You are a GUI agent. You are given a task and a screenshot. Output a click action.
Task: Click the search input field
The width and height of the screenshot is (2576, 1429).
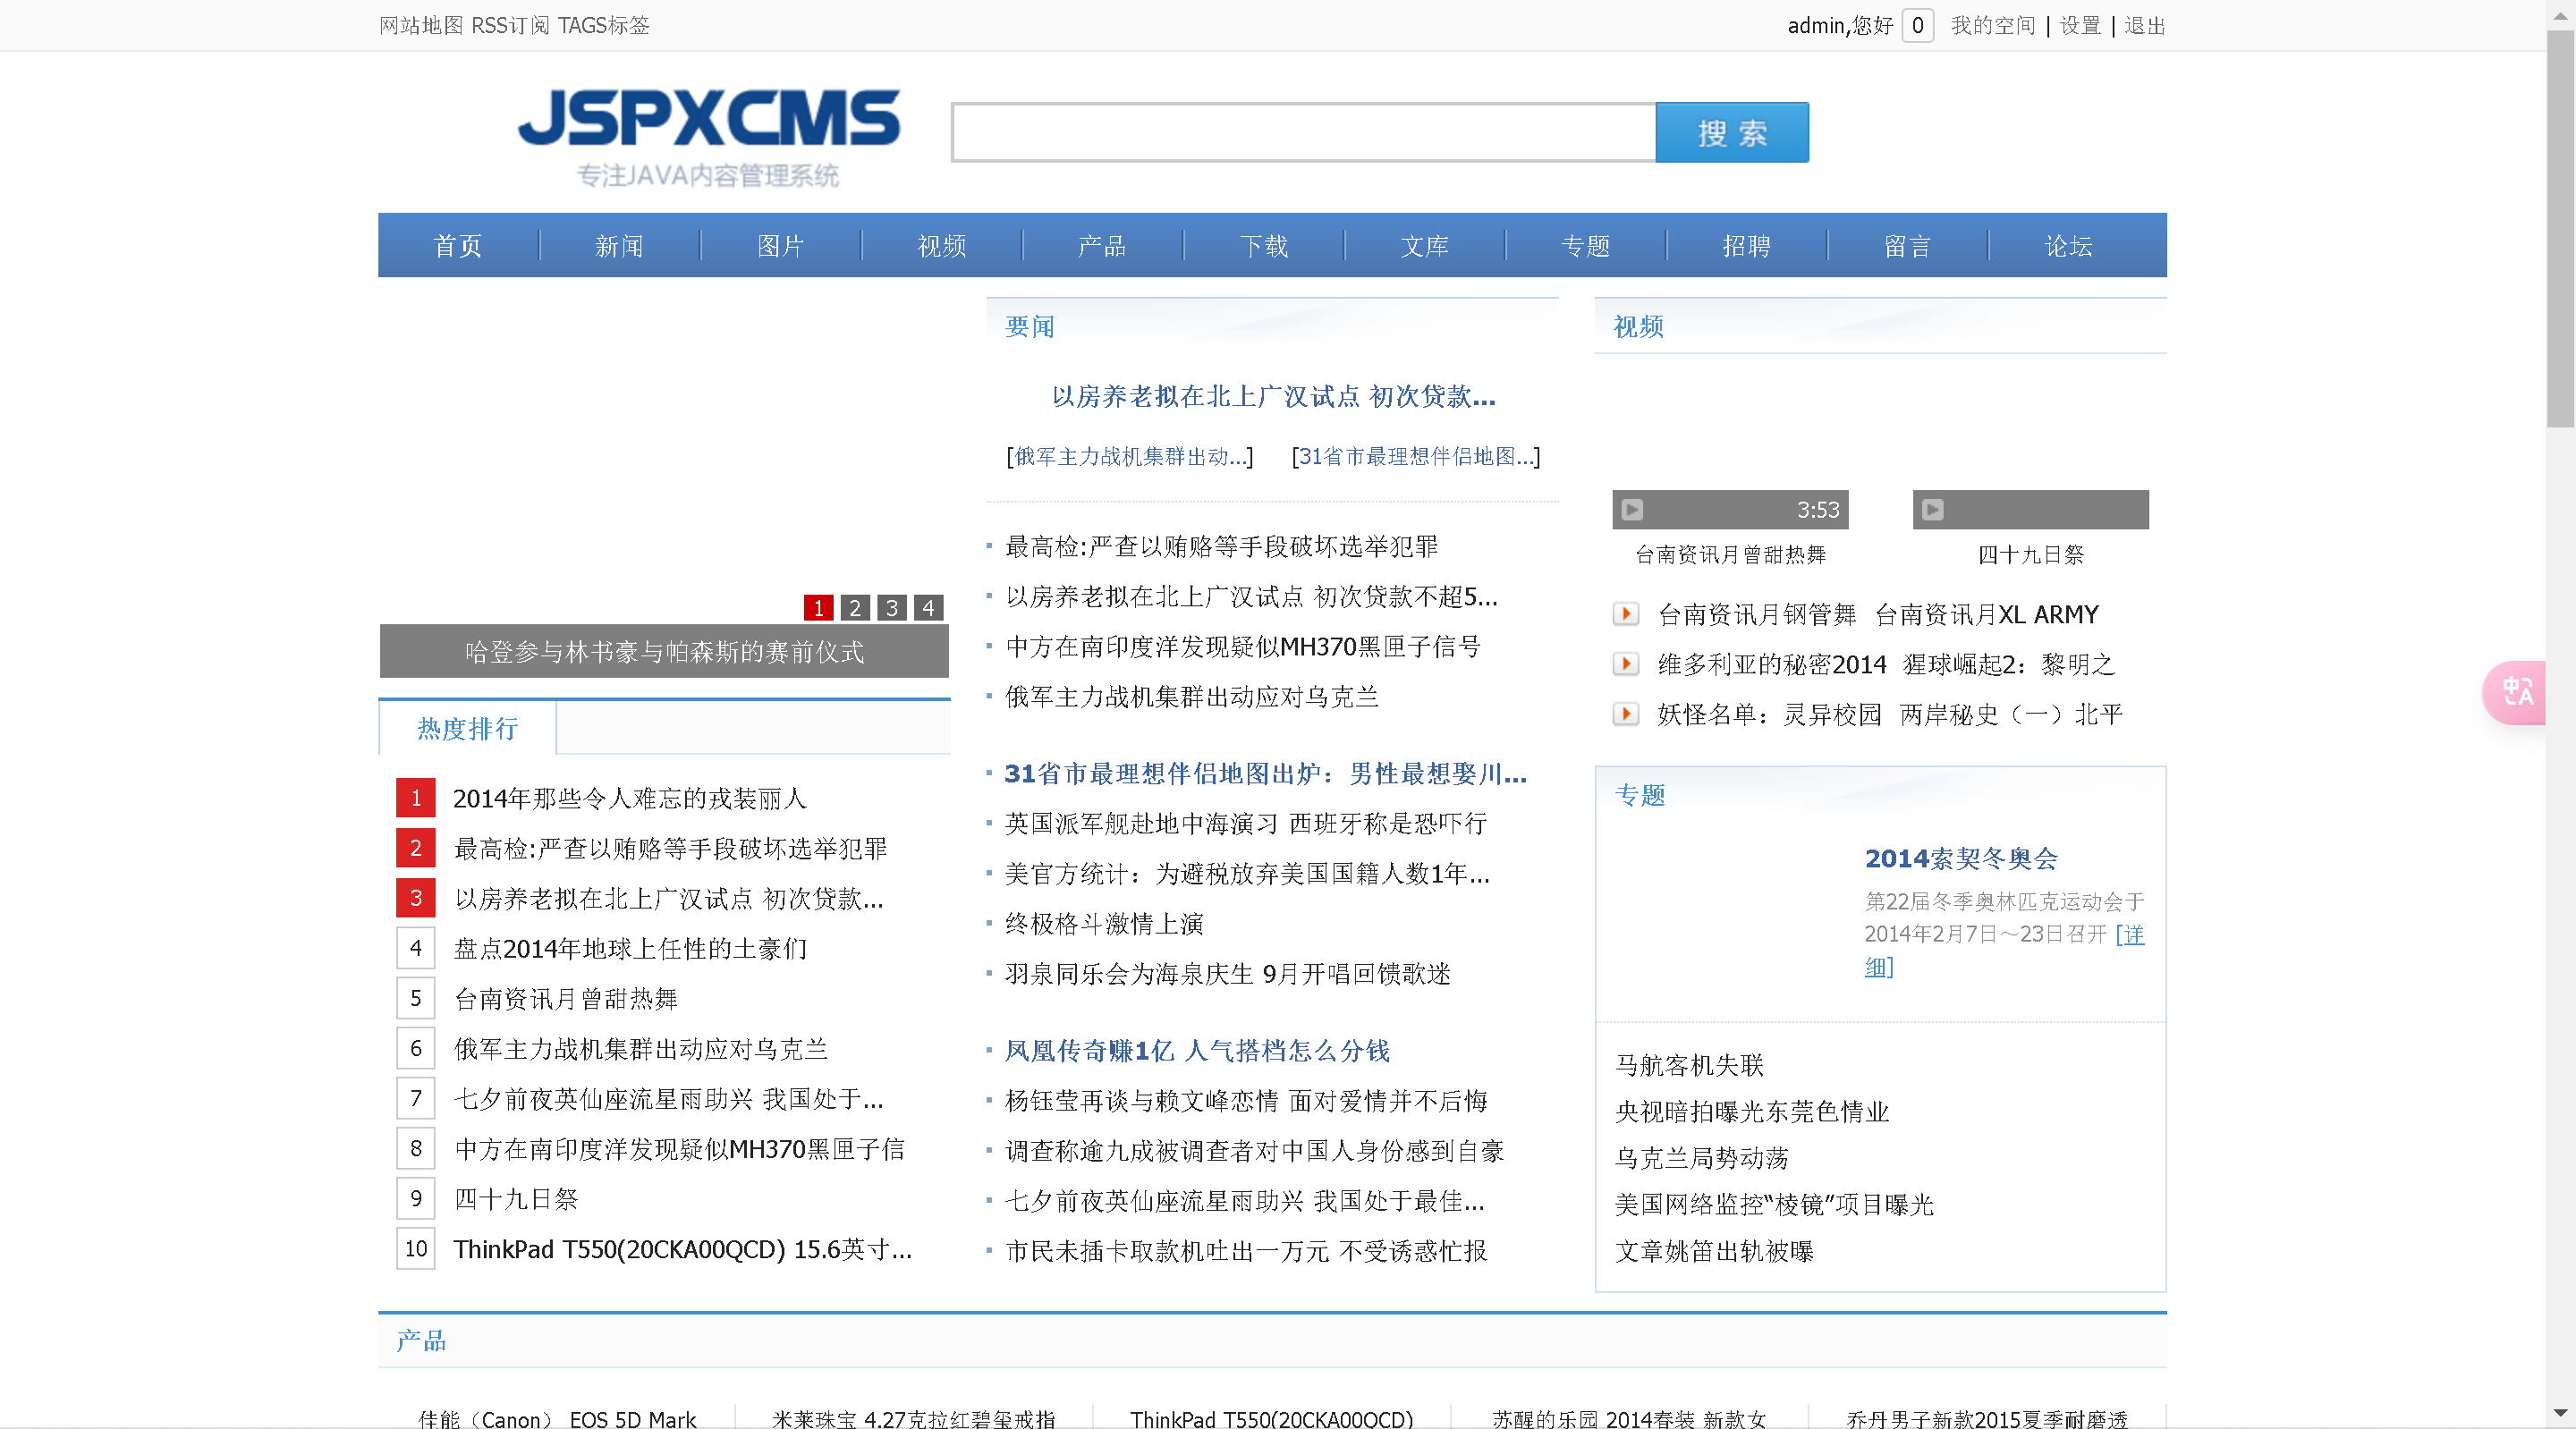(x=1303, y=133)
